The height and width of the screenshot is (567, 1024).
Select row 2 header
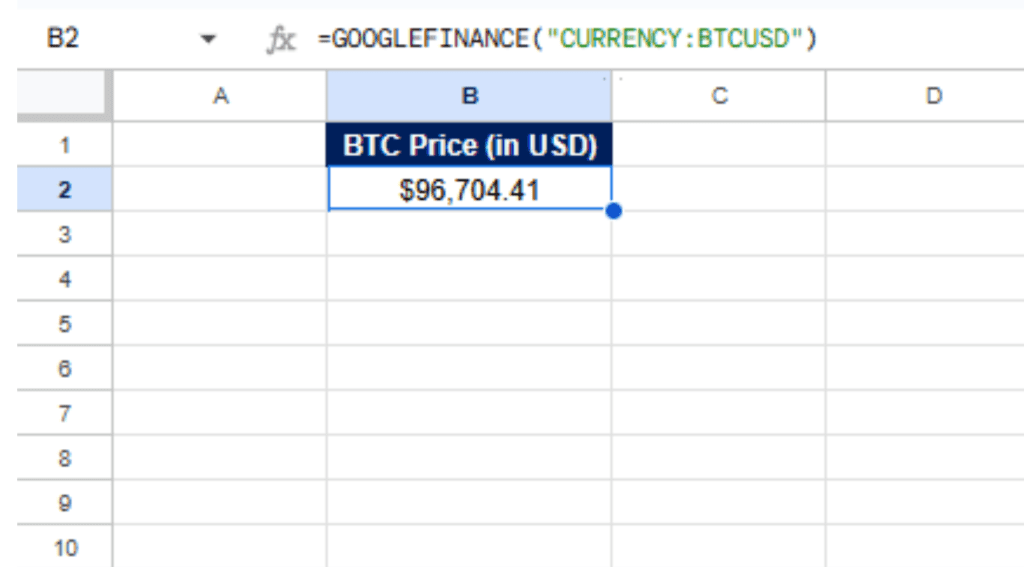click(65, 190)
